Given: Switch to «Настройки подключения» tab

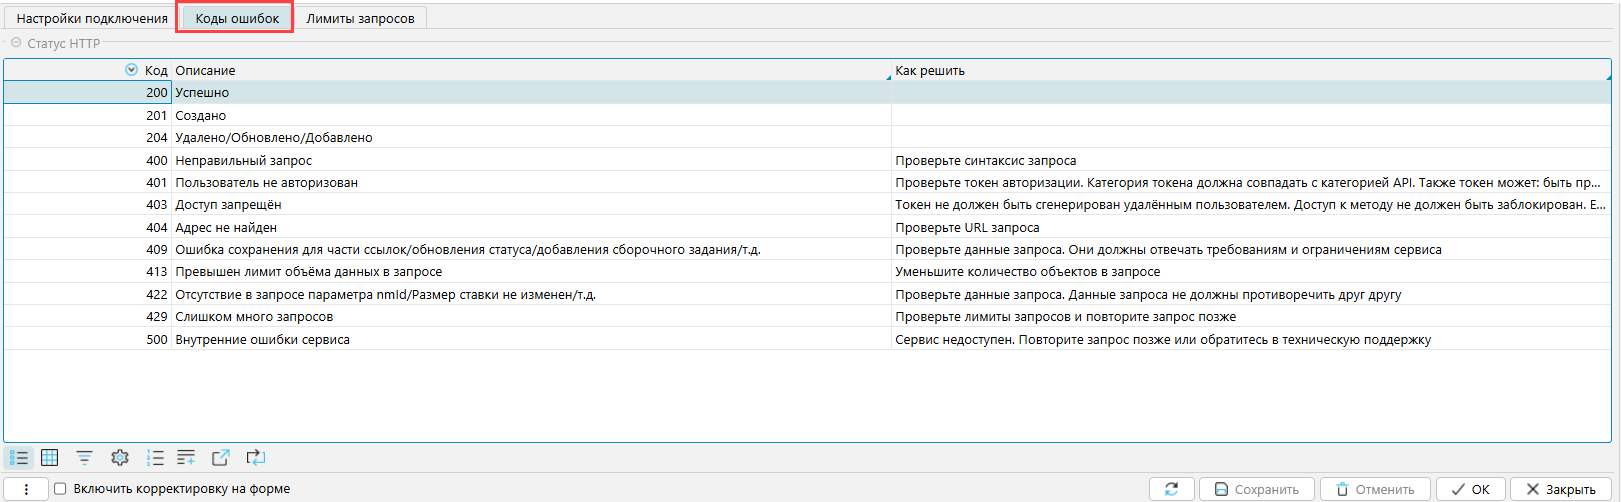Looking at the screenshot, I should point(92,18).
